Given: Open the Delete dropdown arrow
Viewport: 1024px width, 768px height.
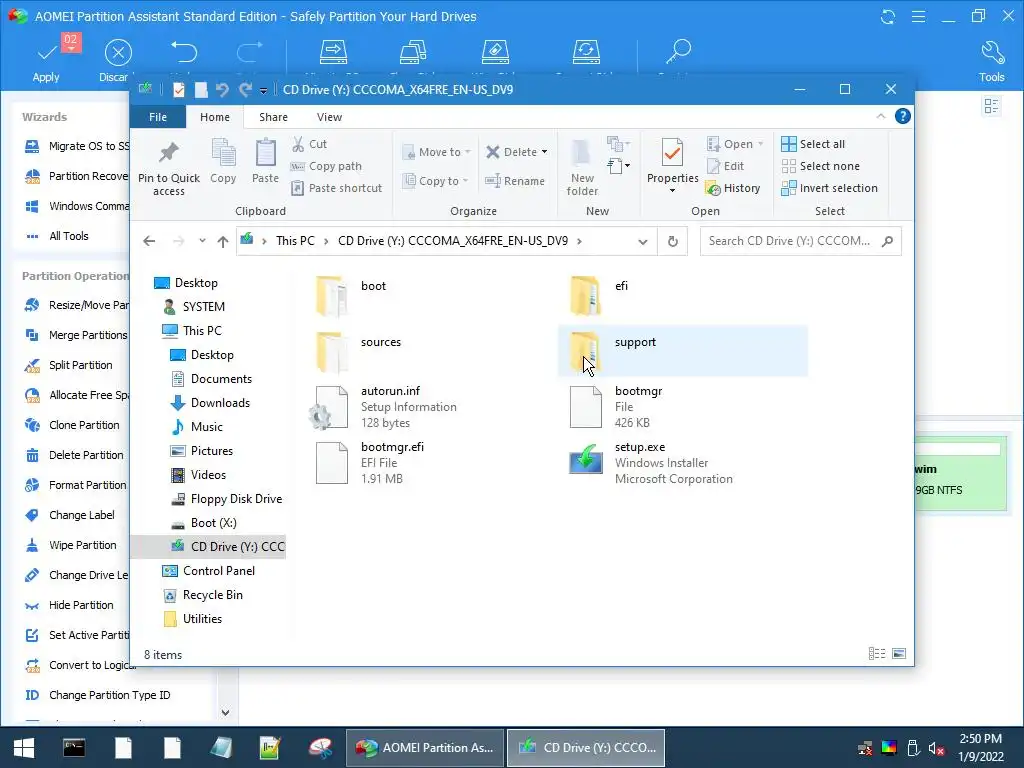Looking at the screenshot, I should [544, 152].
